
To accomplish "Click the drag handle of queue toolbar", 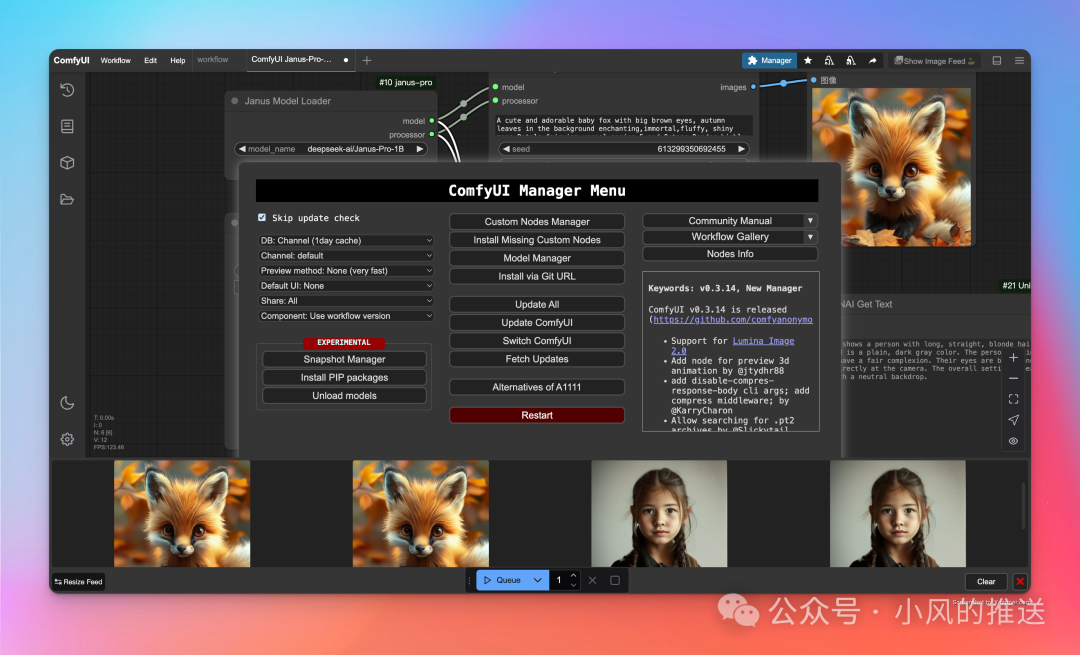I will (470, 580).
